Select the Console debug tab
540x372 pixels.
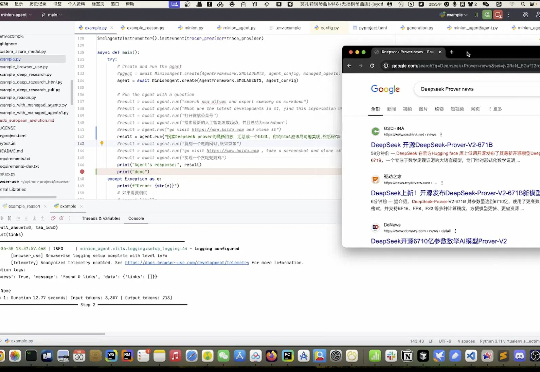(136, 218)
